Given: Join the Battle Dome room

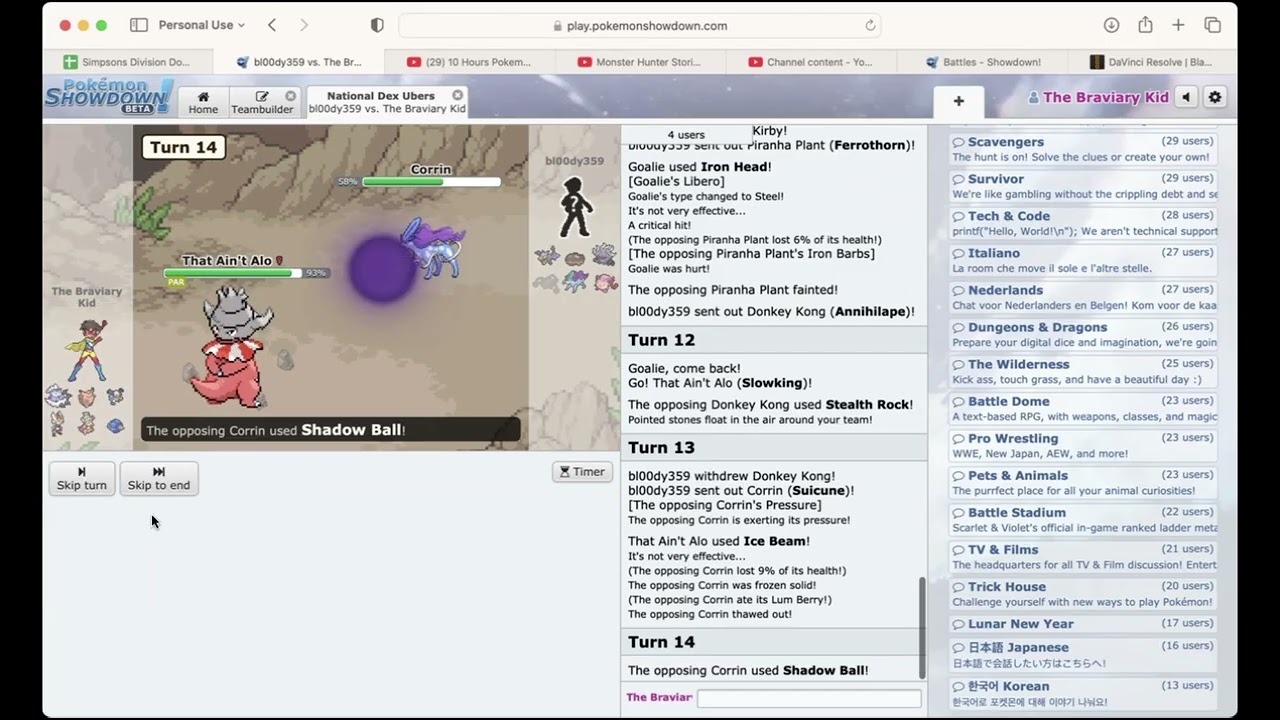Looking at the screenshot, I should coord(1083,408).
